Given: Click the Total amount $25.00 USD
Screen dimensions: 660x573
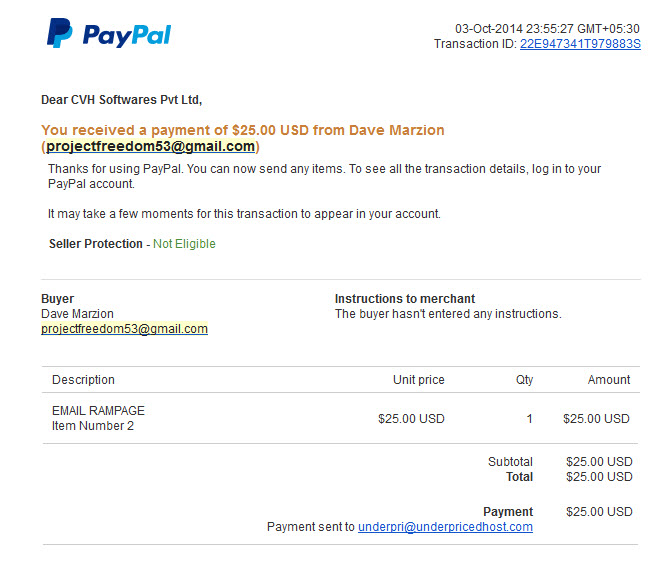Looking at the screenshot, I should coord(599,477).
